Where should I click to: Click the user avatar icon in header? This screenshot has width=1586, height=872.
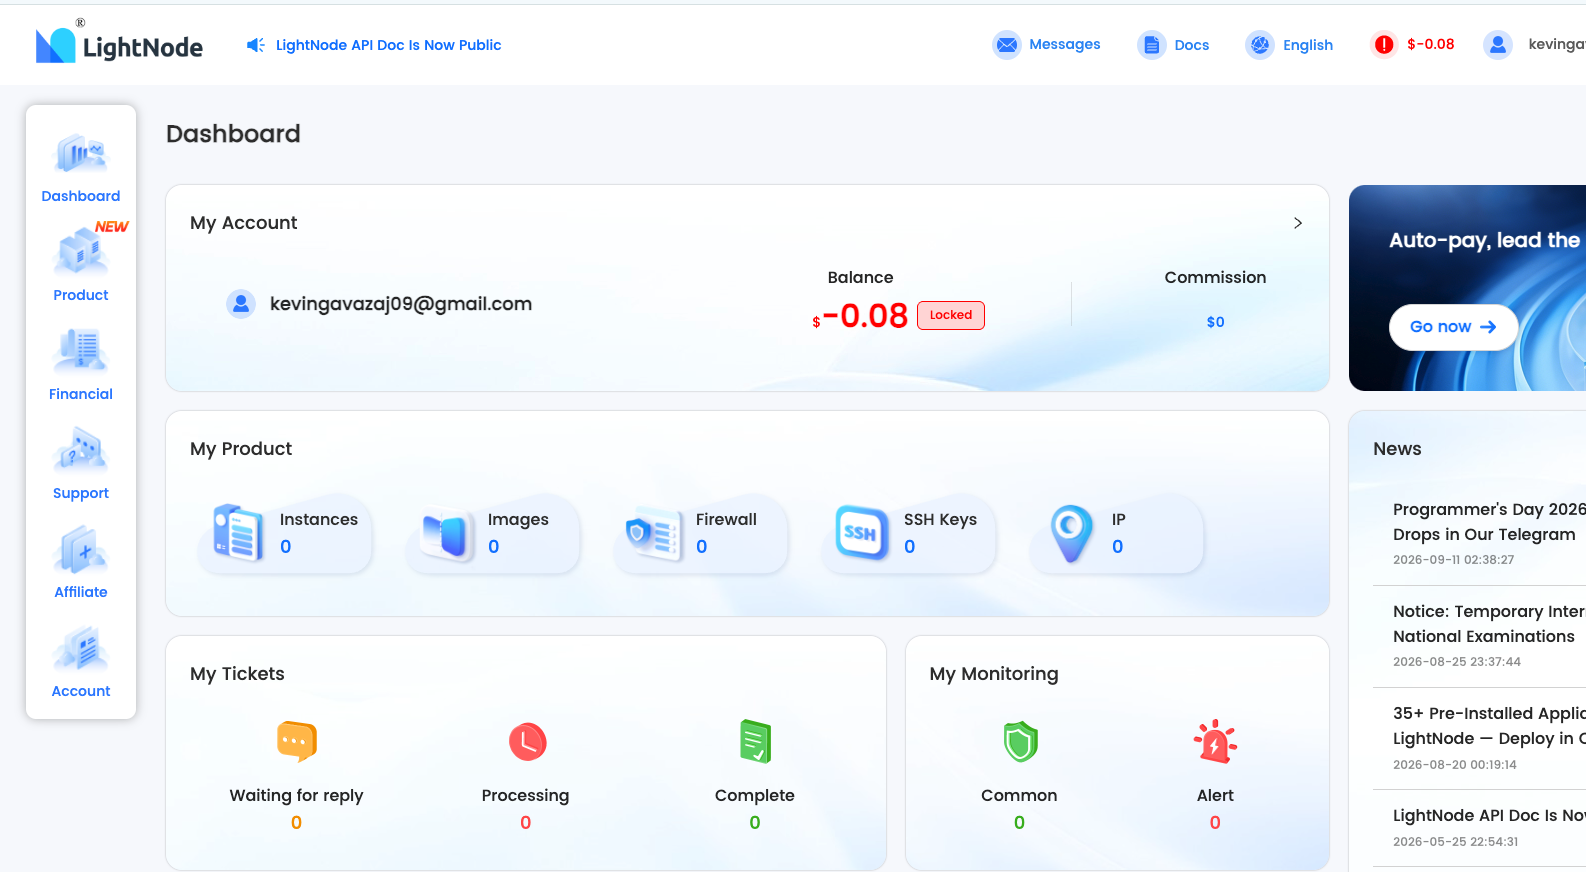[1498, 45]
